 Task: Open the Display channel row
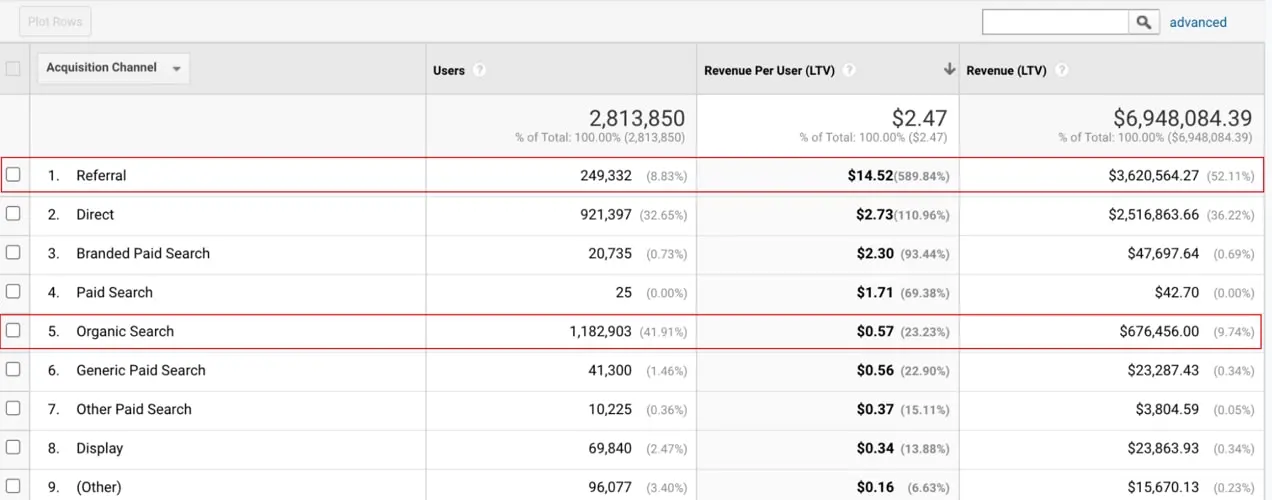100,448
